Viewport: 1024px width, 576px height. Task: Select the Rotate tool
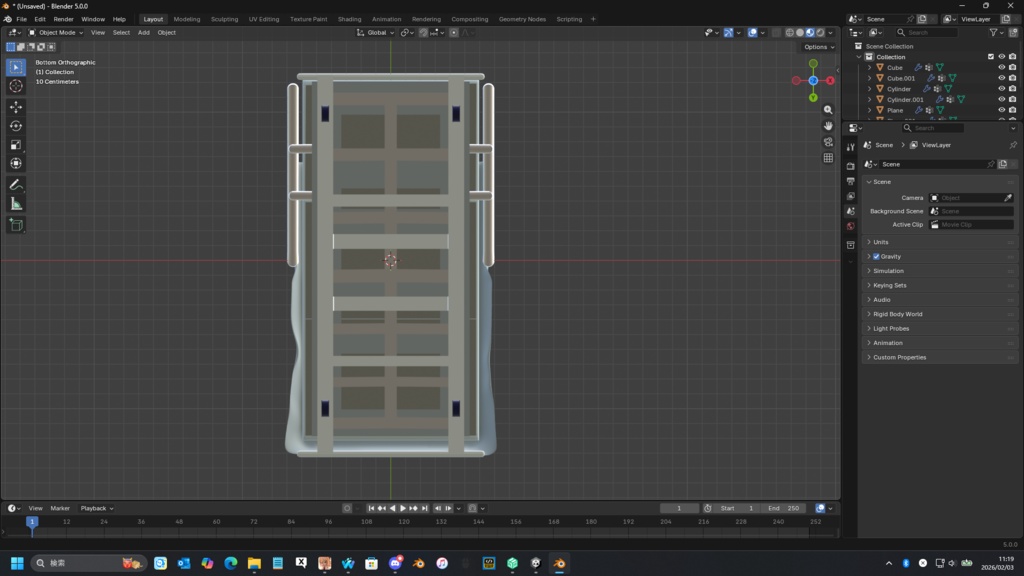pyautogui.click(x=16, y=126)
